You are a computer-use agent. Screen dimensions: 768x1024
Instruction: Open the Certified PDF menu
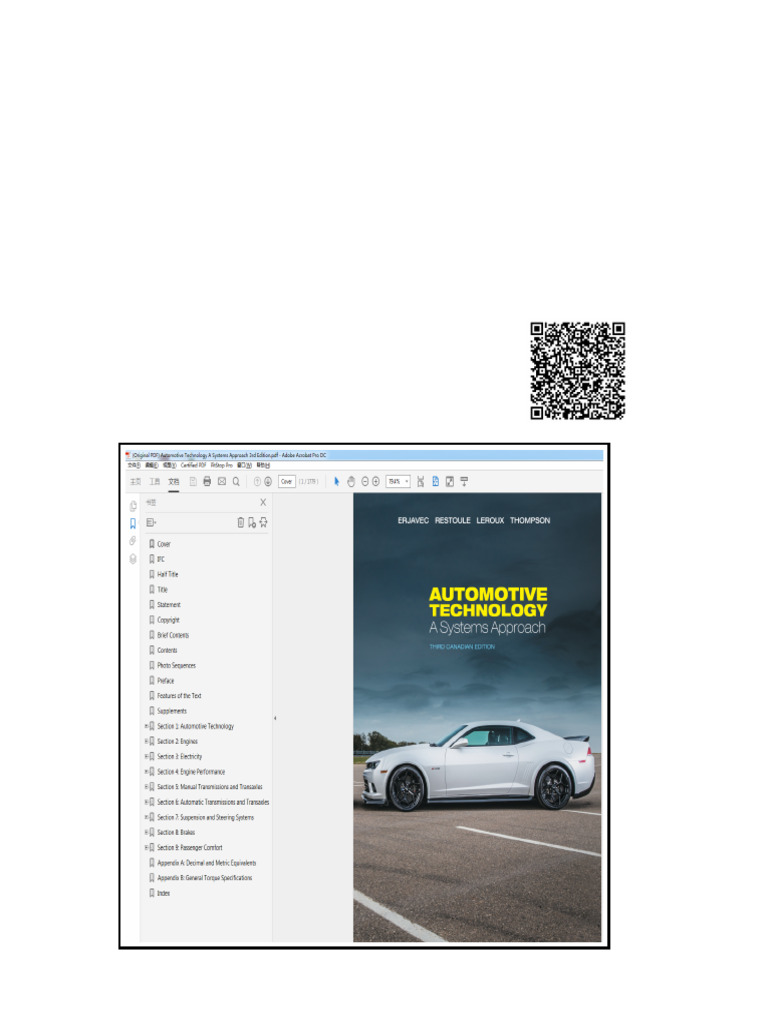[x=193, y=466]
